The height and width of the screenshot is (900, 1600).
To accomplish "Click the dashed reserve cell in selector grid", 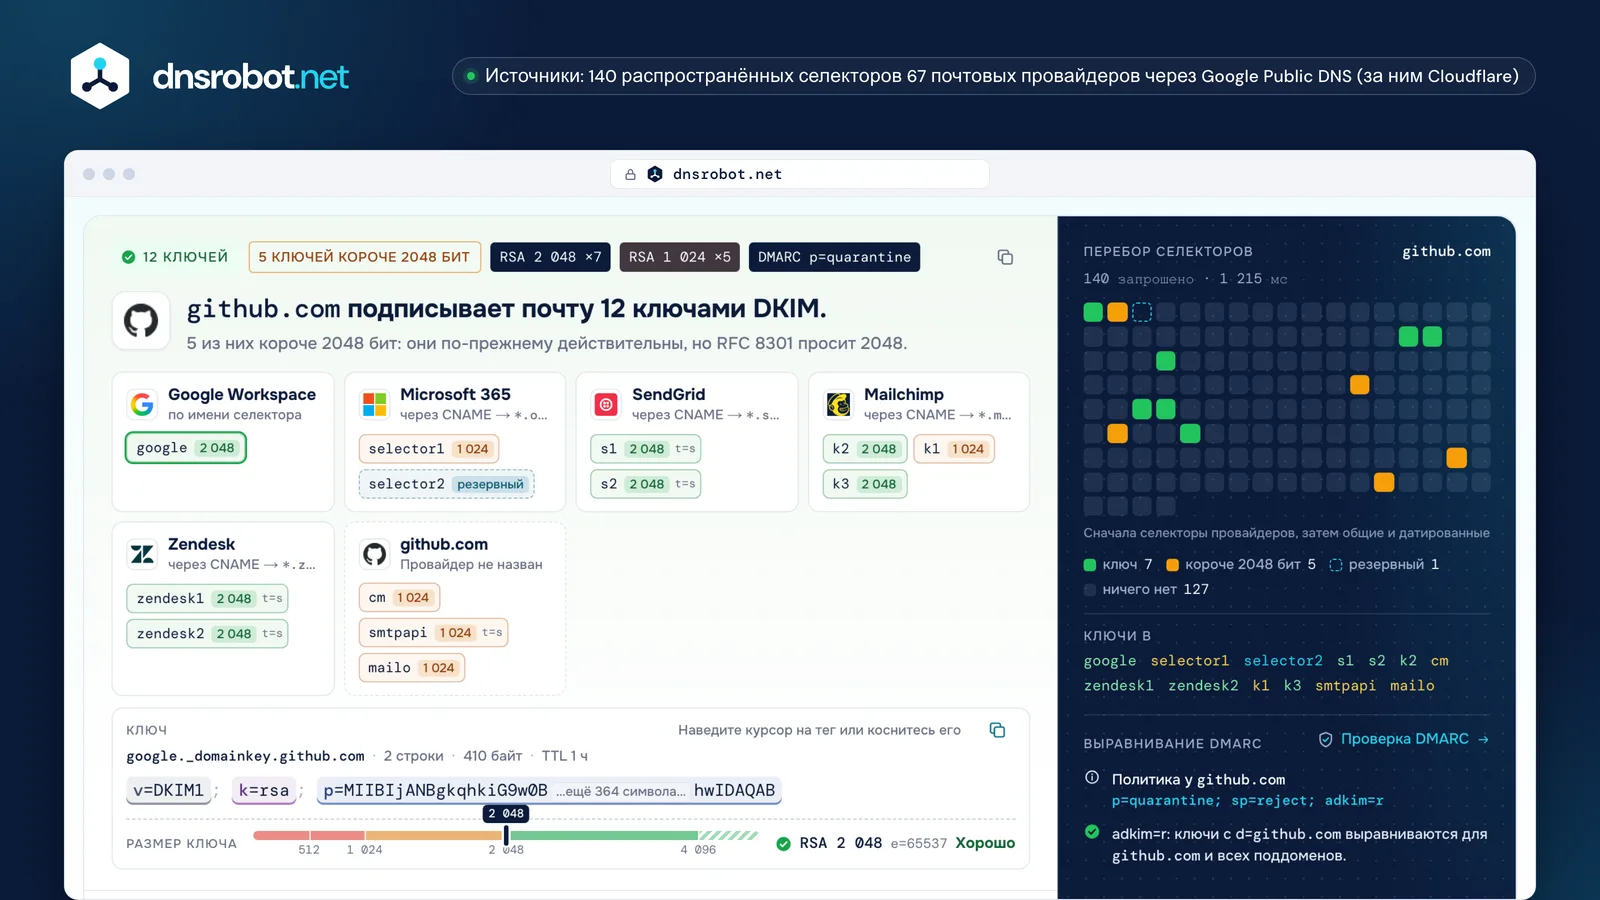I will click(x=1142, y=312).
